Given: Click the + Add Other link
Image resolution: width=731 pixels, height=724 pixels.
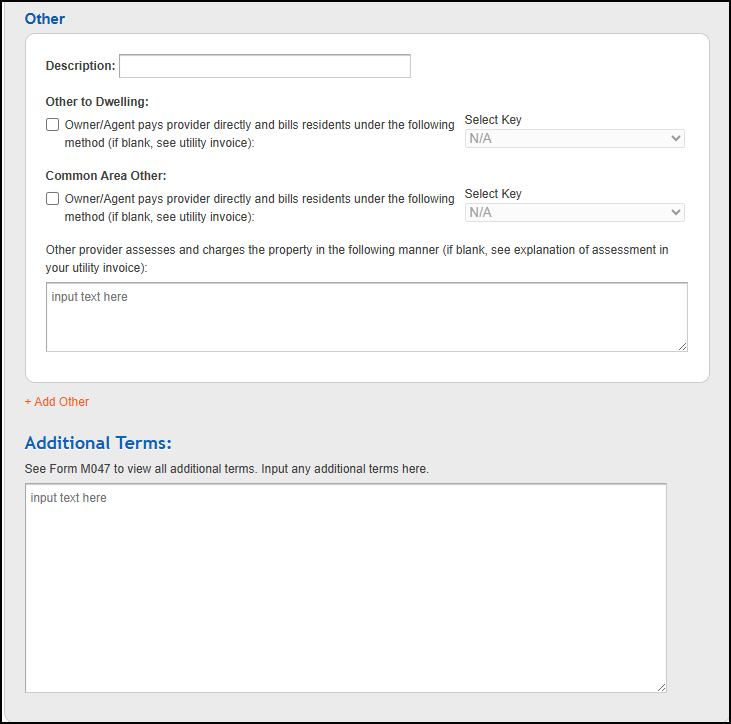Looking at the screenshot, I should point(57,402).
